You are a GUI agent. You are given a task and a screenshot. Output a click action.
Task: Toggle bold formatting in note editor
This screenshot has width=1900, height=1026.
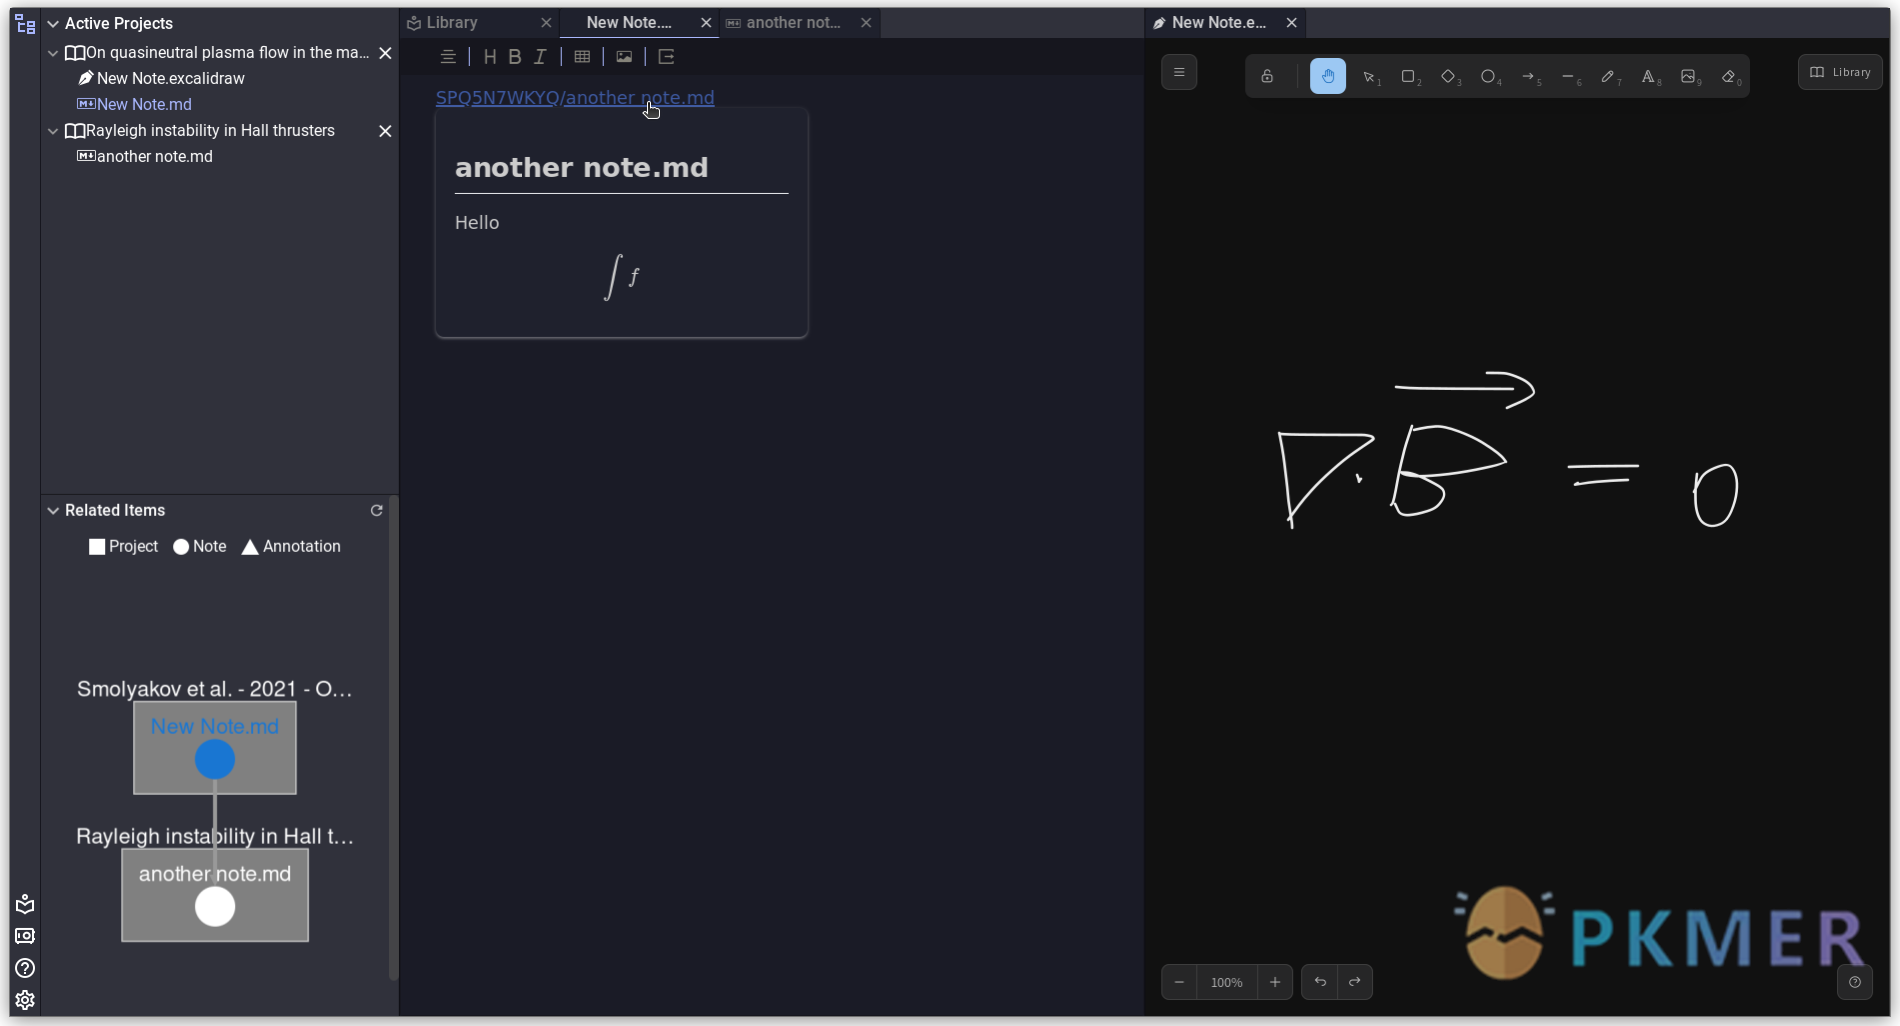(x=514, y=57)
